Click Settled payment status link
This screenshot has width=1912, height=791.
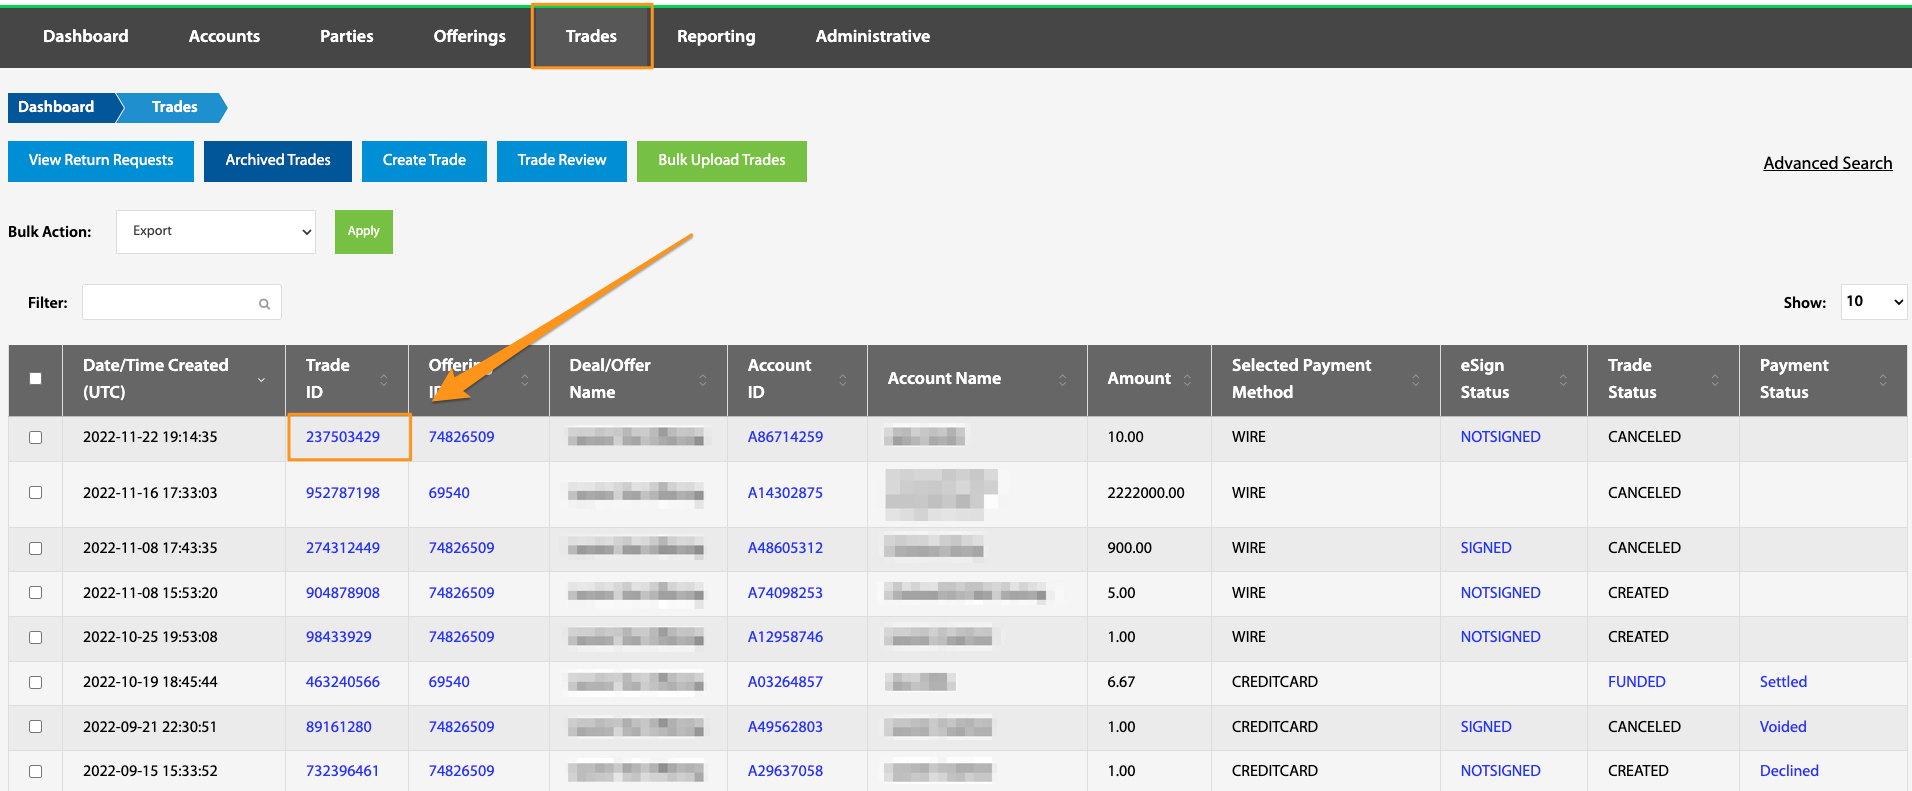pyautogui.click(x=1783, y=682)
